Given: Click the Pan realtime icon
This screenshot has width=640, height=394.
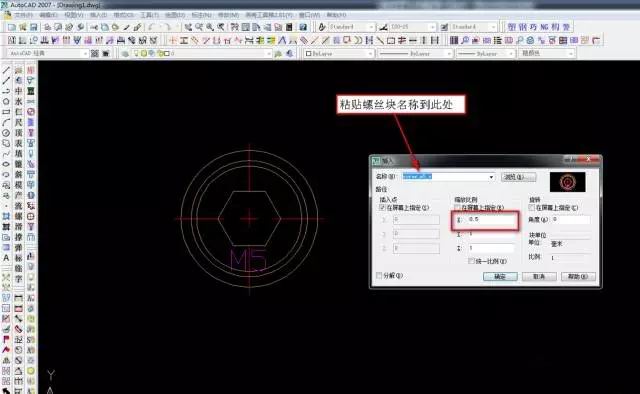Looking at the screenshot, I should click(188, 27).
